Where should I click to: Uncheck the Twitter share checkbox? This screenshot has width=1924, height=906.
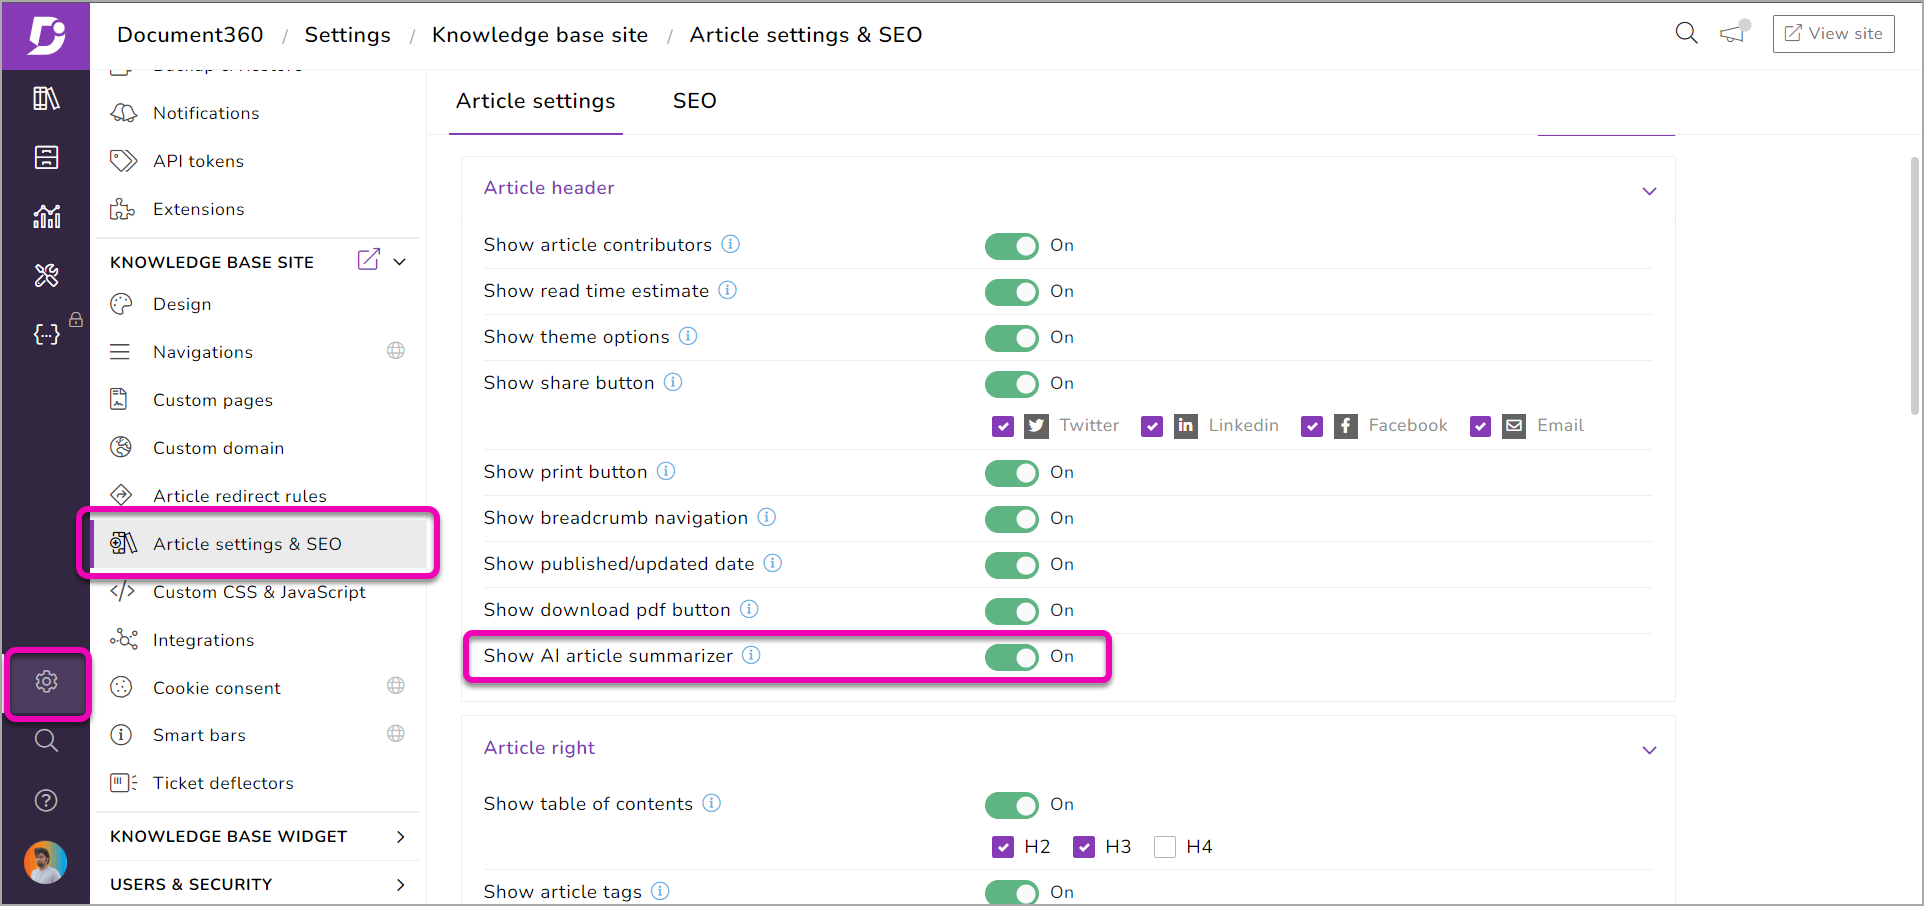click(1003, 427)
